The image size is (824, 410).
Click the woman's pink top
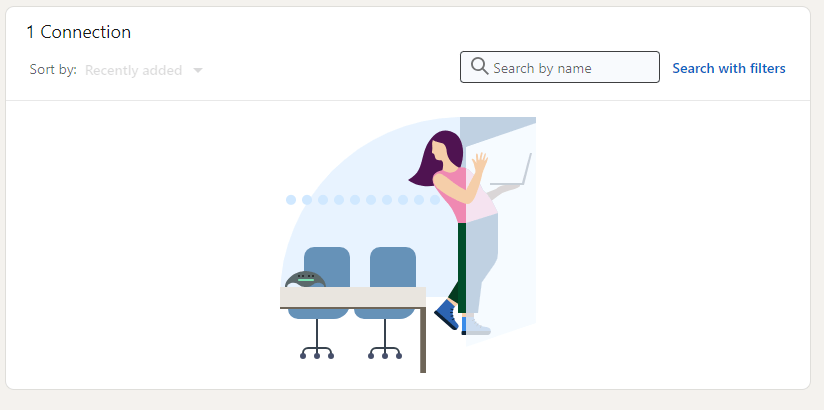(x=457, y=194)
